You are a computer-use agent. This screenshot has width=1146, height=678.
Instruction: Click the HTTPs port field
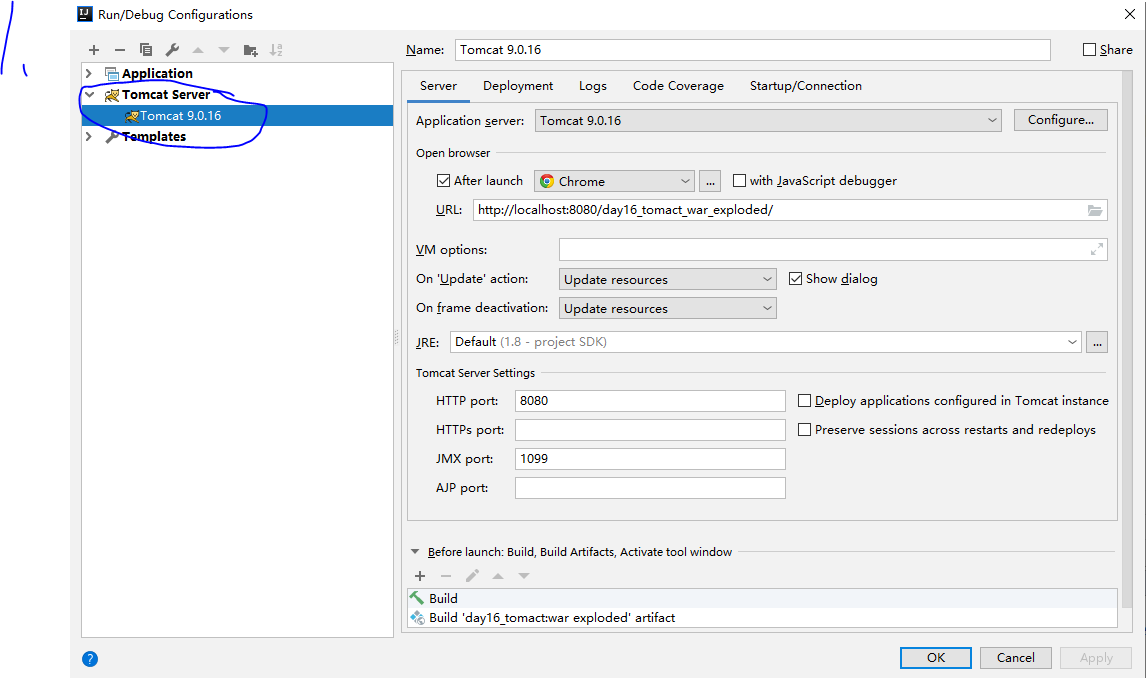[x=650, y=430]
